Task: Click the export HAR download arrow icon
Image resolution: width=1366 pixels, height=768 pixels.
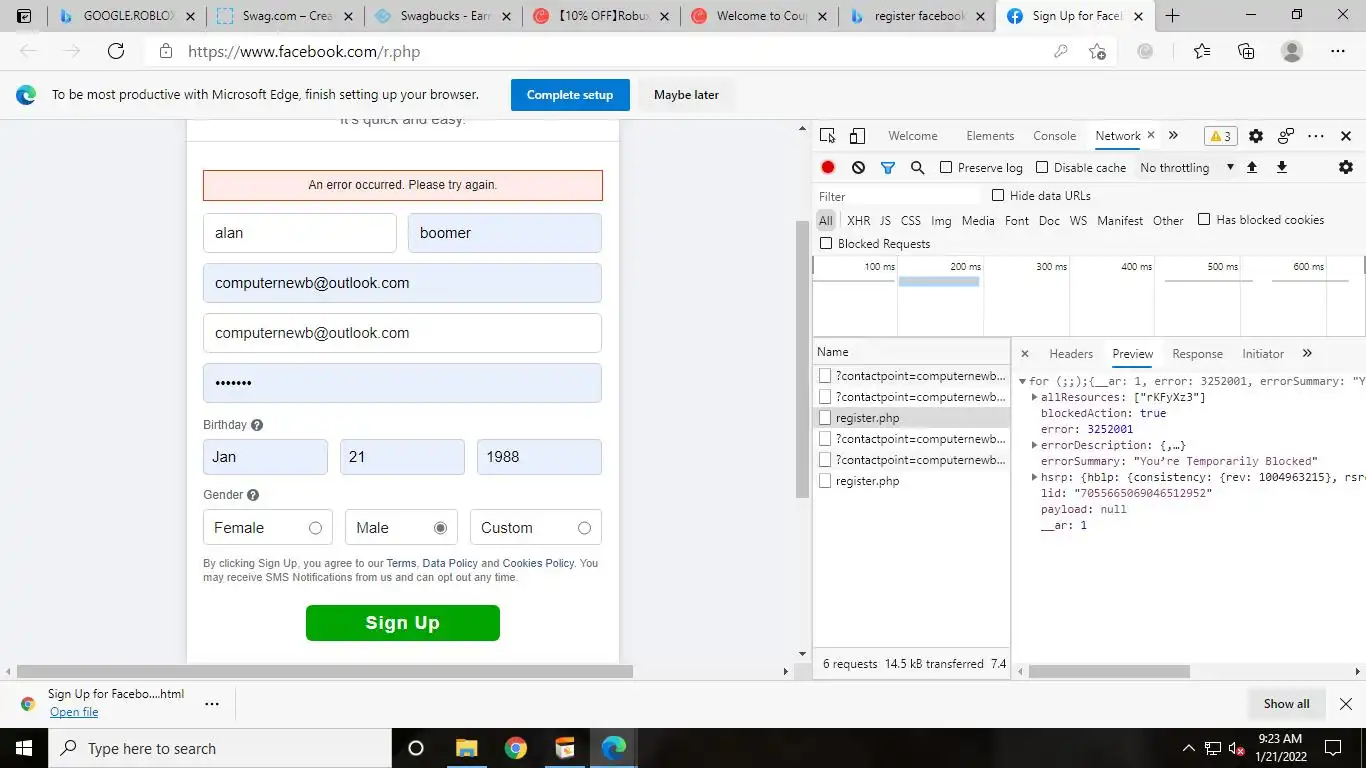Action: [x=1282, y=167]
